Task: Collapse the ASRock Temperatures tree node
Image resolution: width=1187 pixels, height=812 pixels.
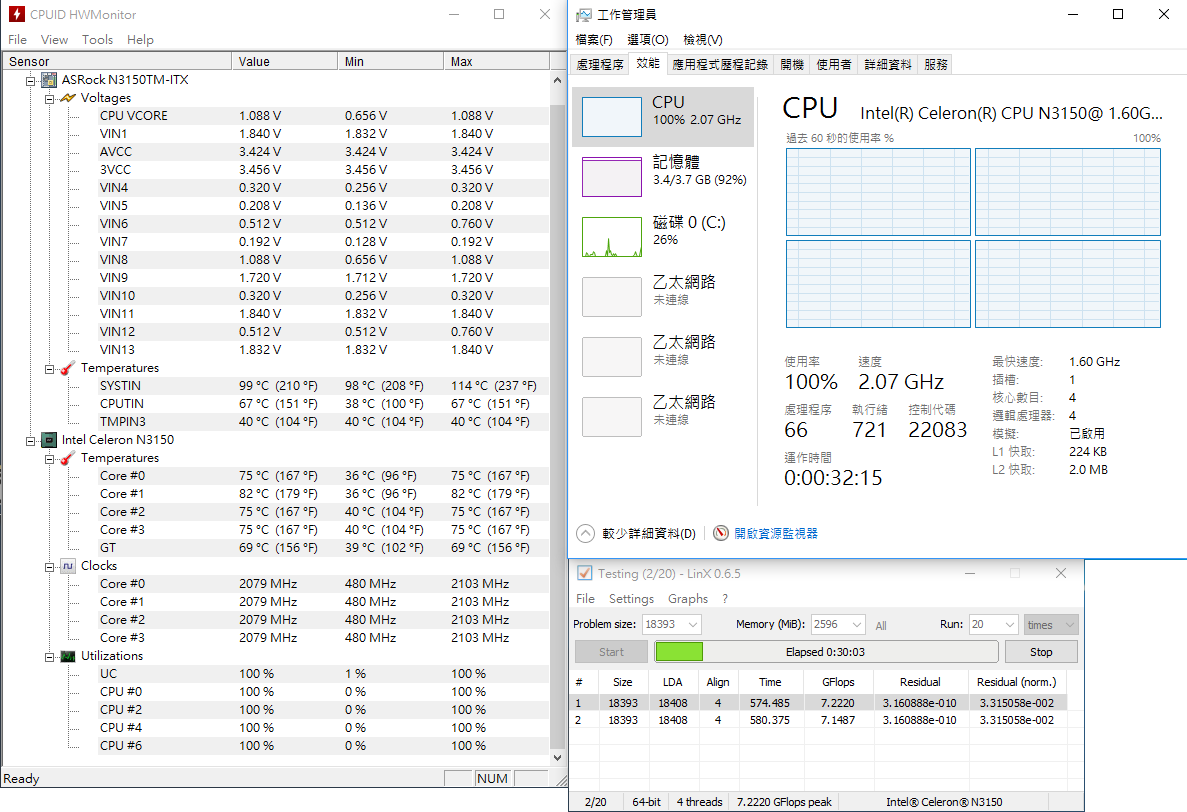Action: pyautogui.click(x=49, y=369)
